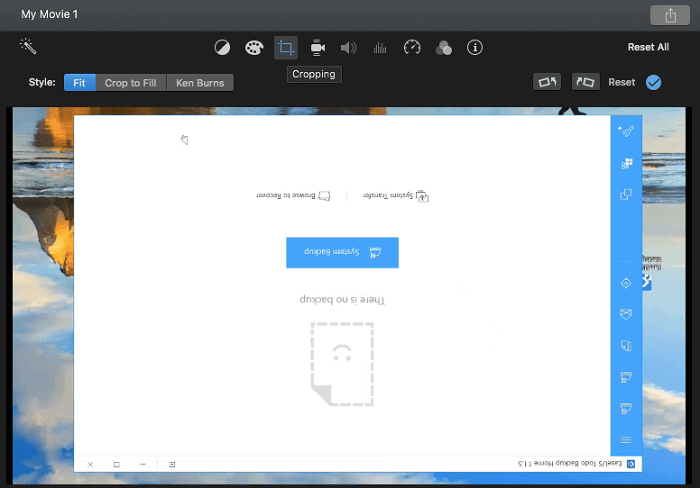700x488 pixels.
Task: Click EaseUS sidebar disk backup icon above system backup
Action: (626, 377)
